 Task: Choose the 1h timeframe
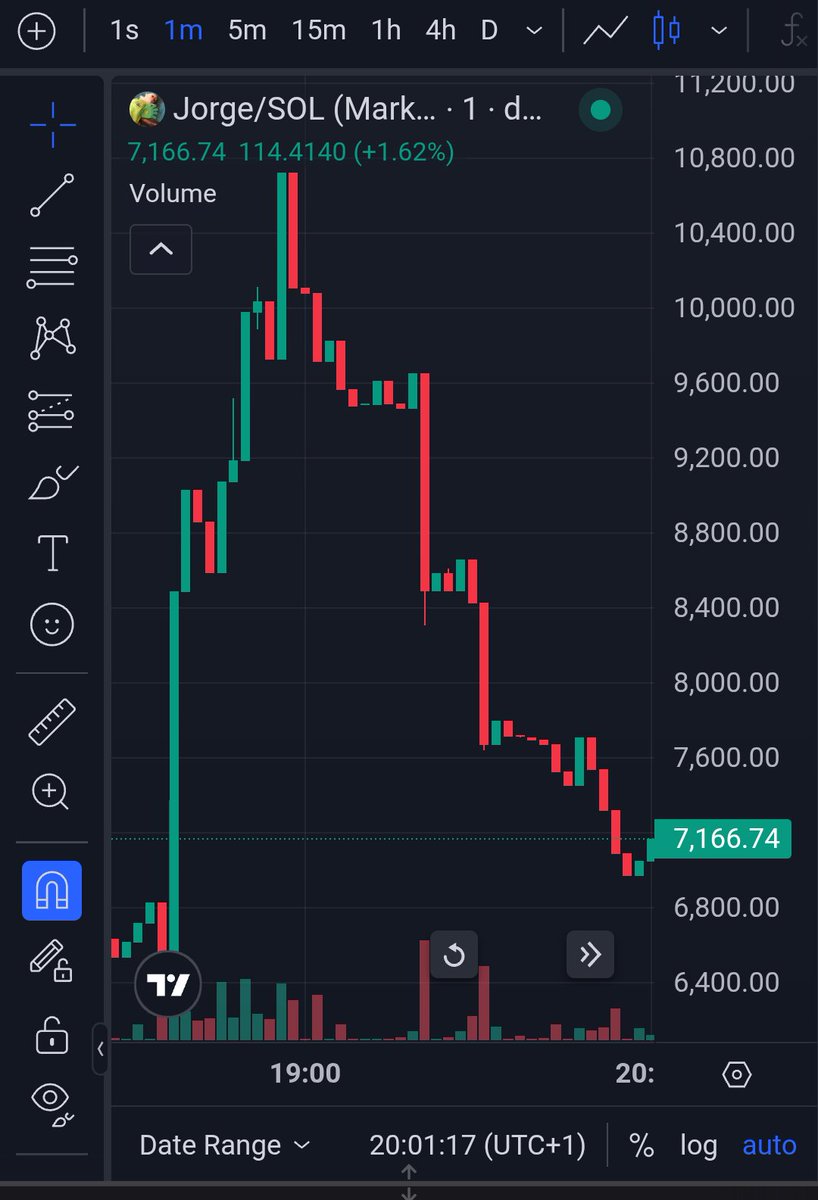click(x=386, y=31)
